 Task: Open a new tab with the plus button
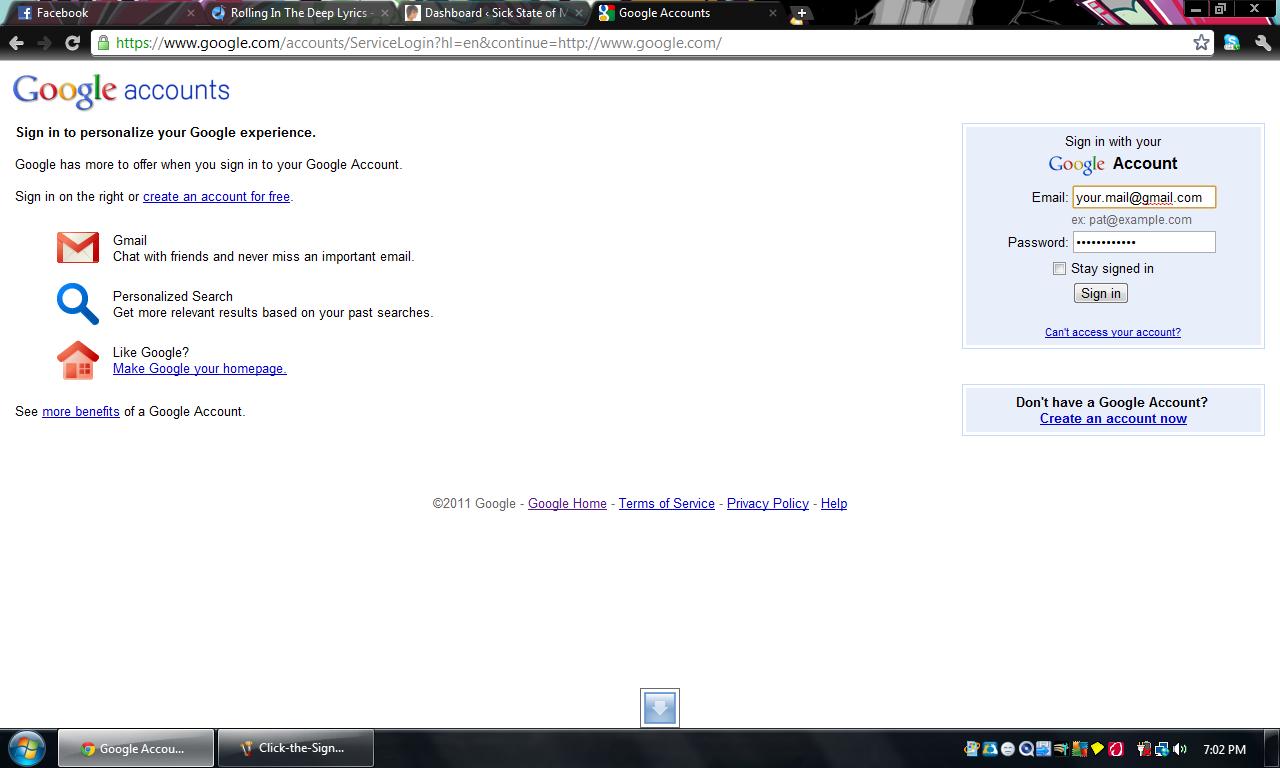tap(800, 13)
